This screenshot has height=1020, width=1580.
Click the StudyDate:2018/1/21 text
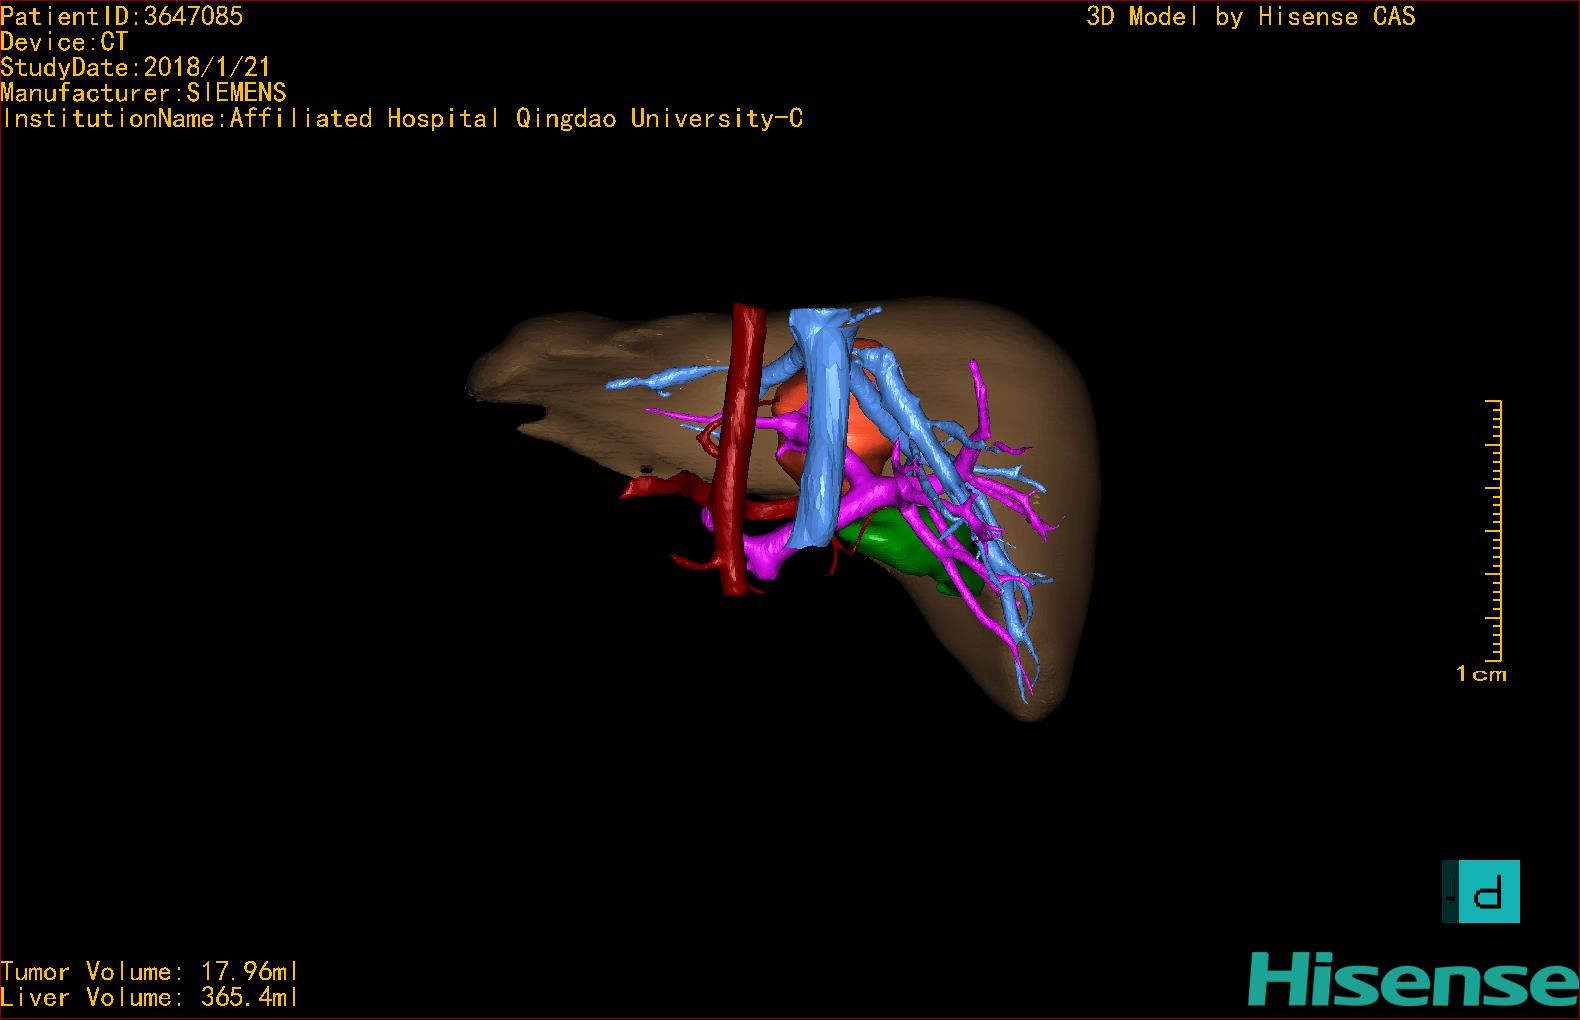click(x=135, y=67)
